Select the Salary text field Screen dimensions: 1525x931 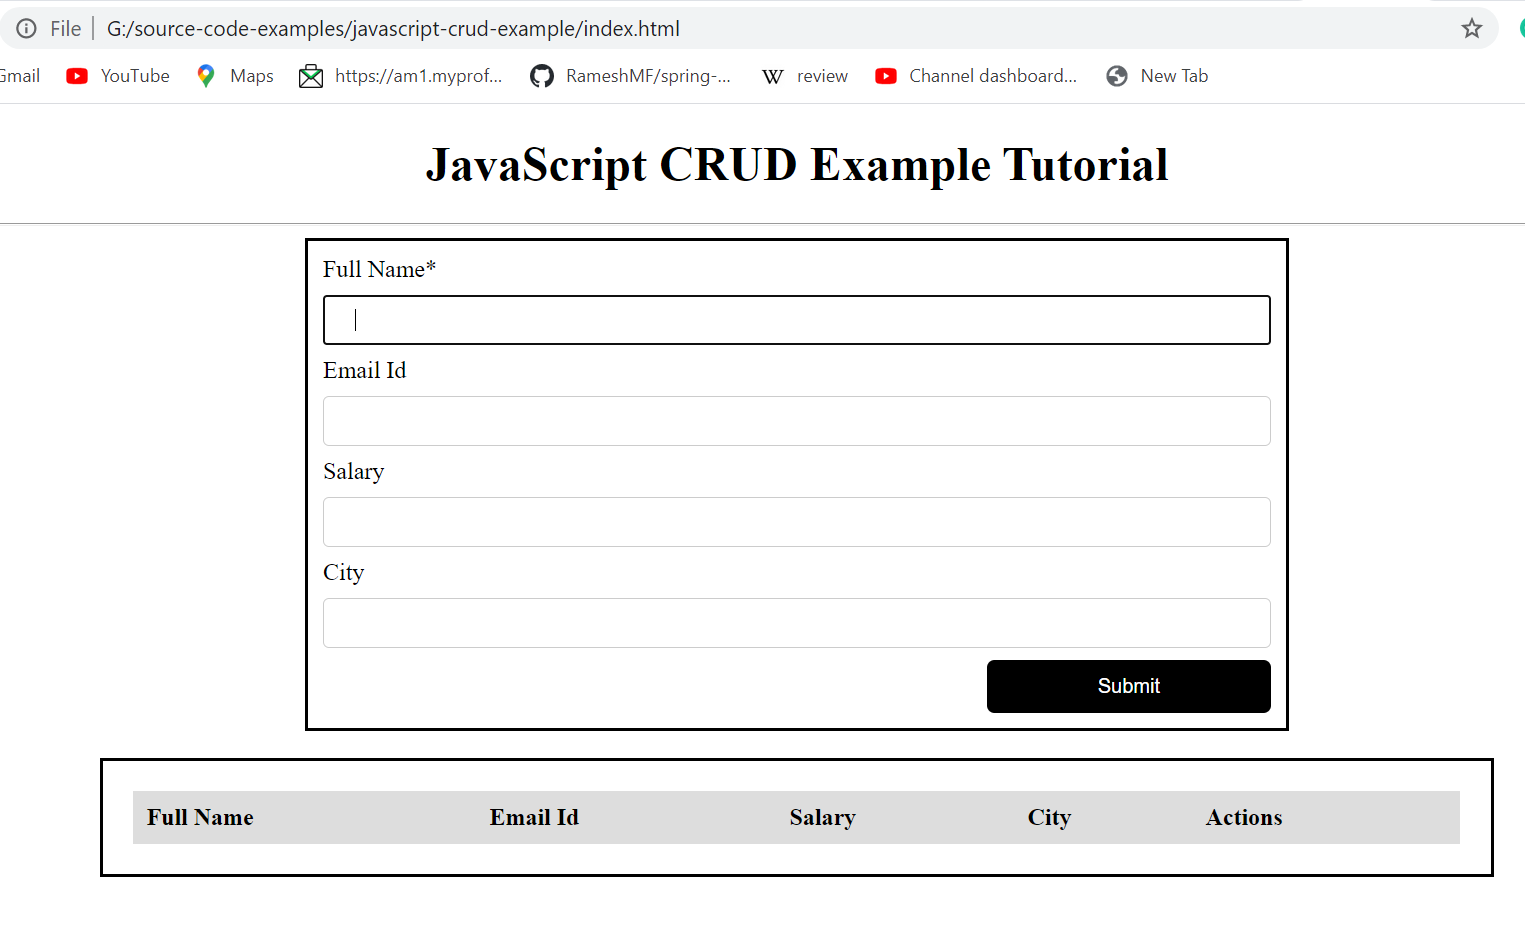tap(796, 522)
